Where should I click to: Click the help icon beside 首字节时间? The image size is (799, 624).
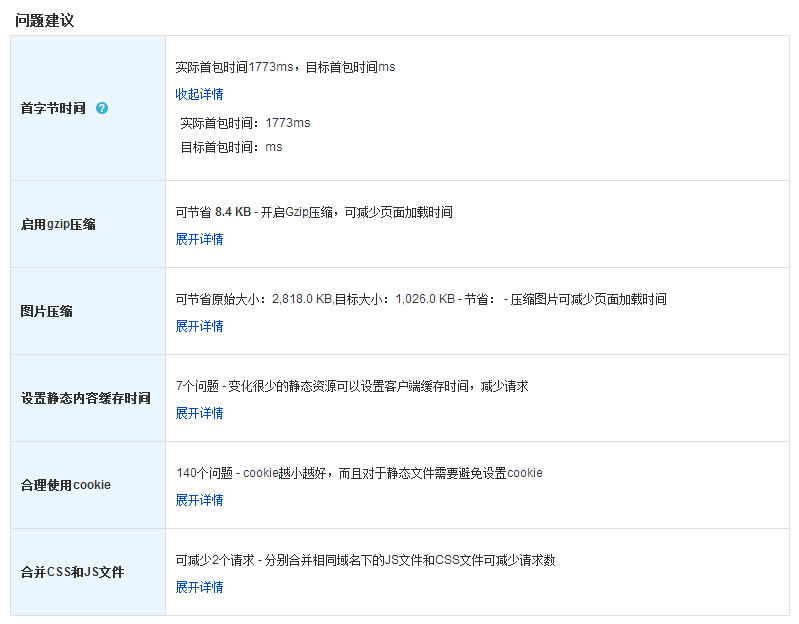pos(102,108)
